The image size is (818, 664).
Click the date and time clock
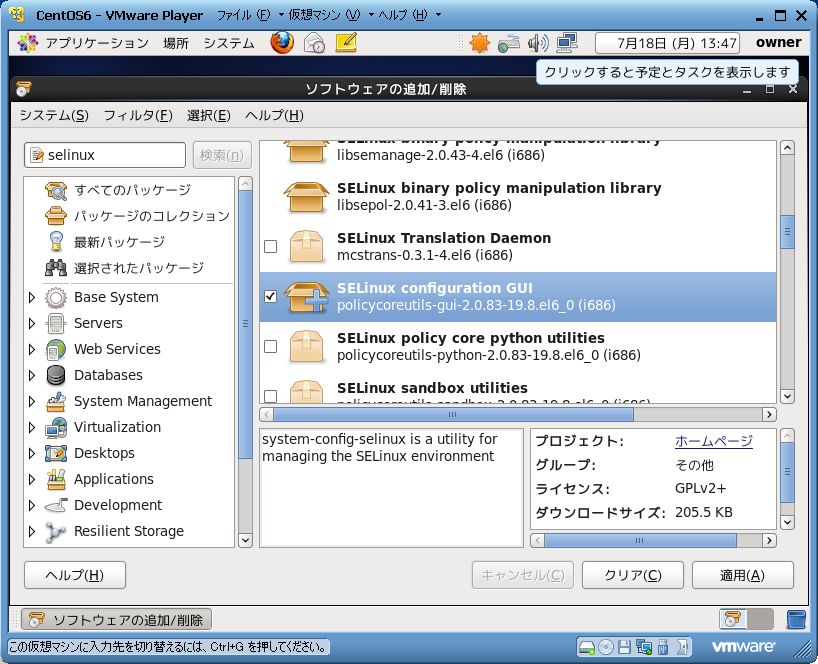click(668, 43)
